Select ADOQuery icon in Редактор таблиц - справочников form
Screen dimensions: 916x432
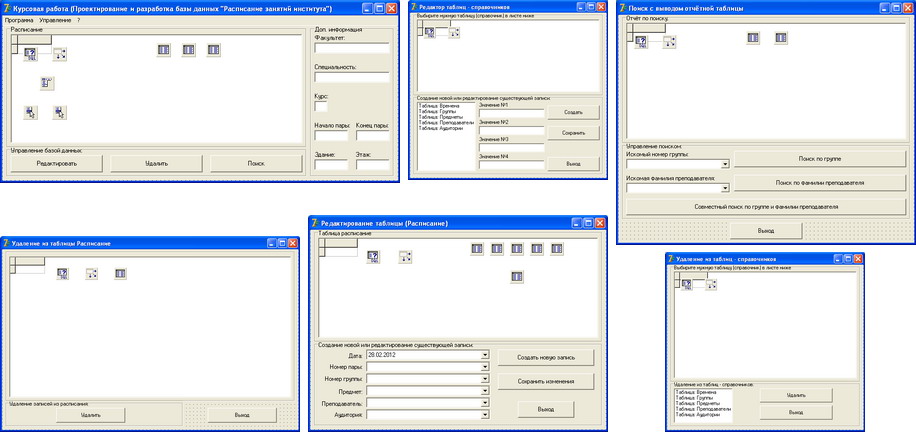click(430, 33)
